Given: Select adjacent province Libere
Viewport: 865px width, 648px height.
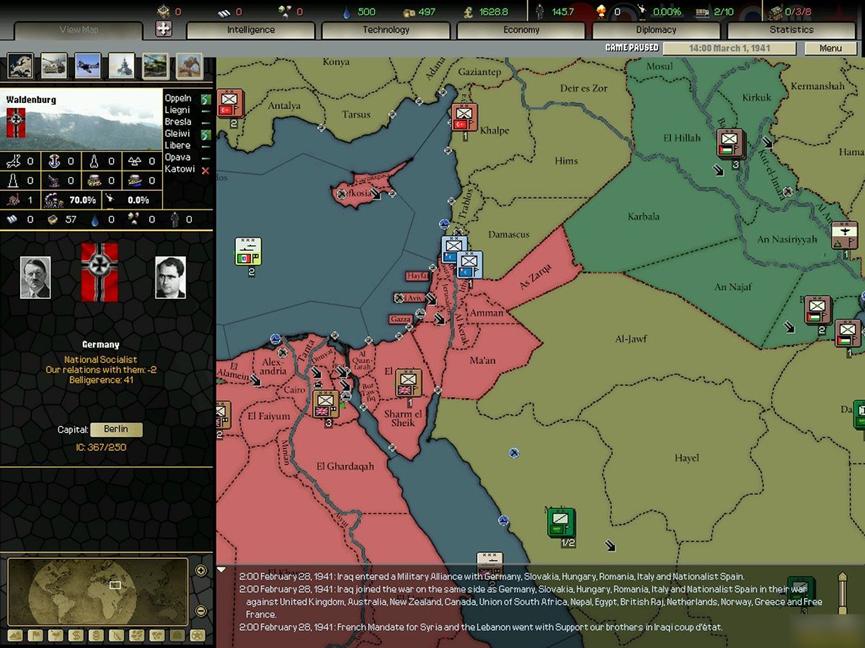Looking at the screenshot, I should click(x=177, y=146).
